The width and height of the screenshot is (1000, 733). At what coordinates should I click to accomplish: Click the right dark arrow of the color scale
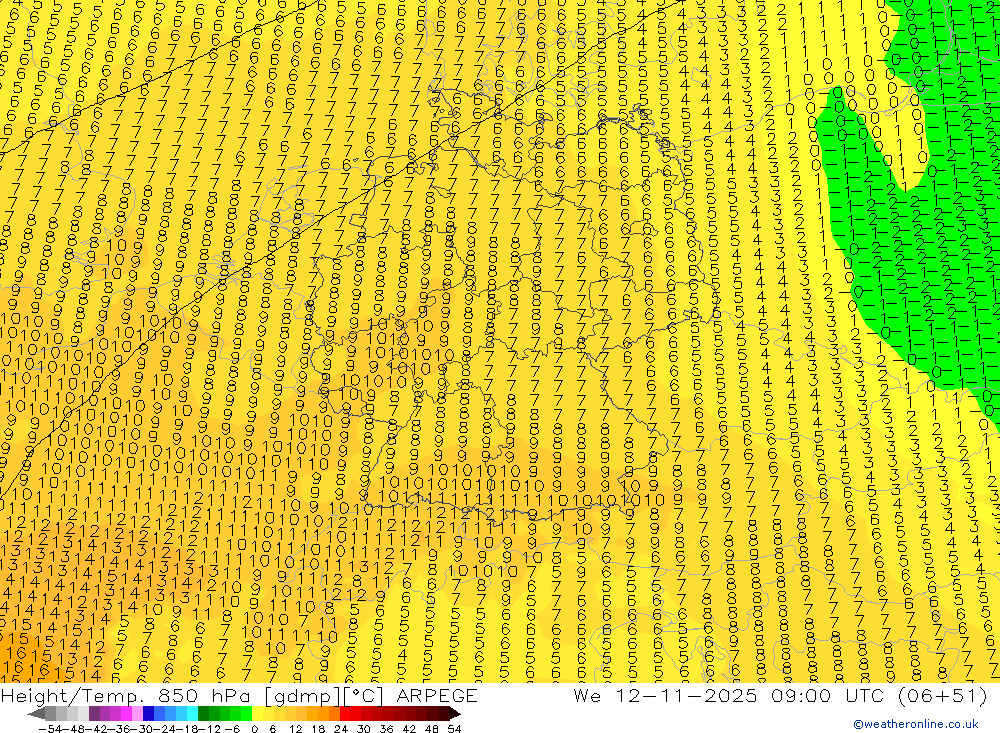point(455,714)
